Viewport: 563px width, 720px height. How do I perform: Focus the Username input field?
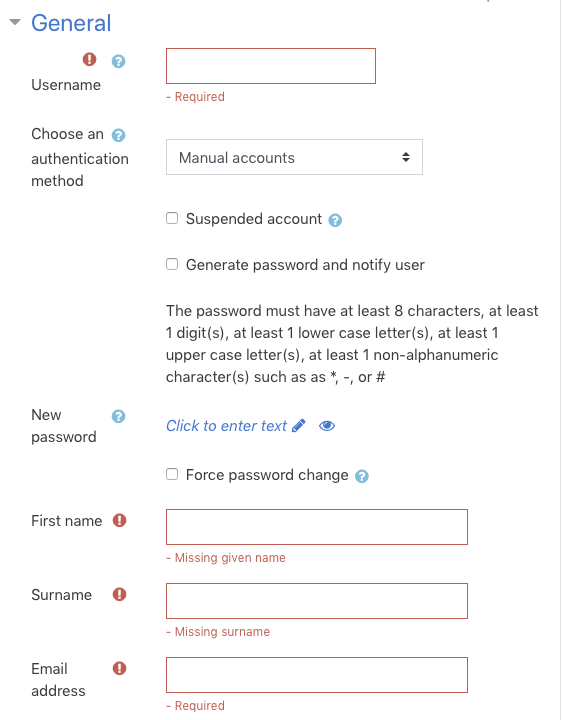coord(271,66)
